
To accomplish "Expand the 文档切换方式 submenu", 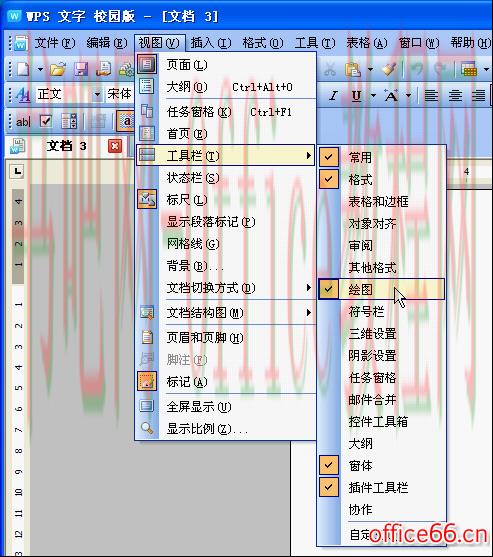I will 226,288.
